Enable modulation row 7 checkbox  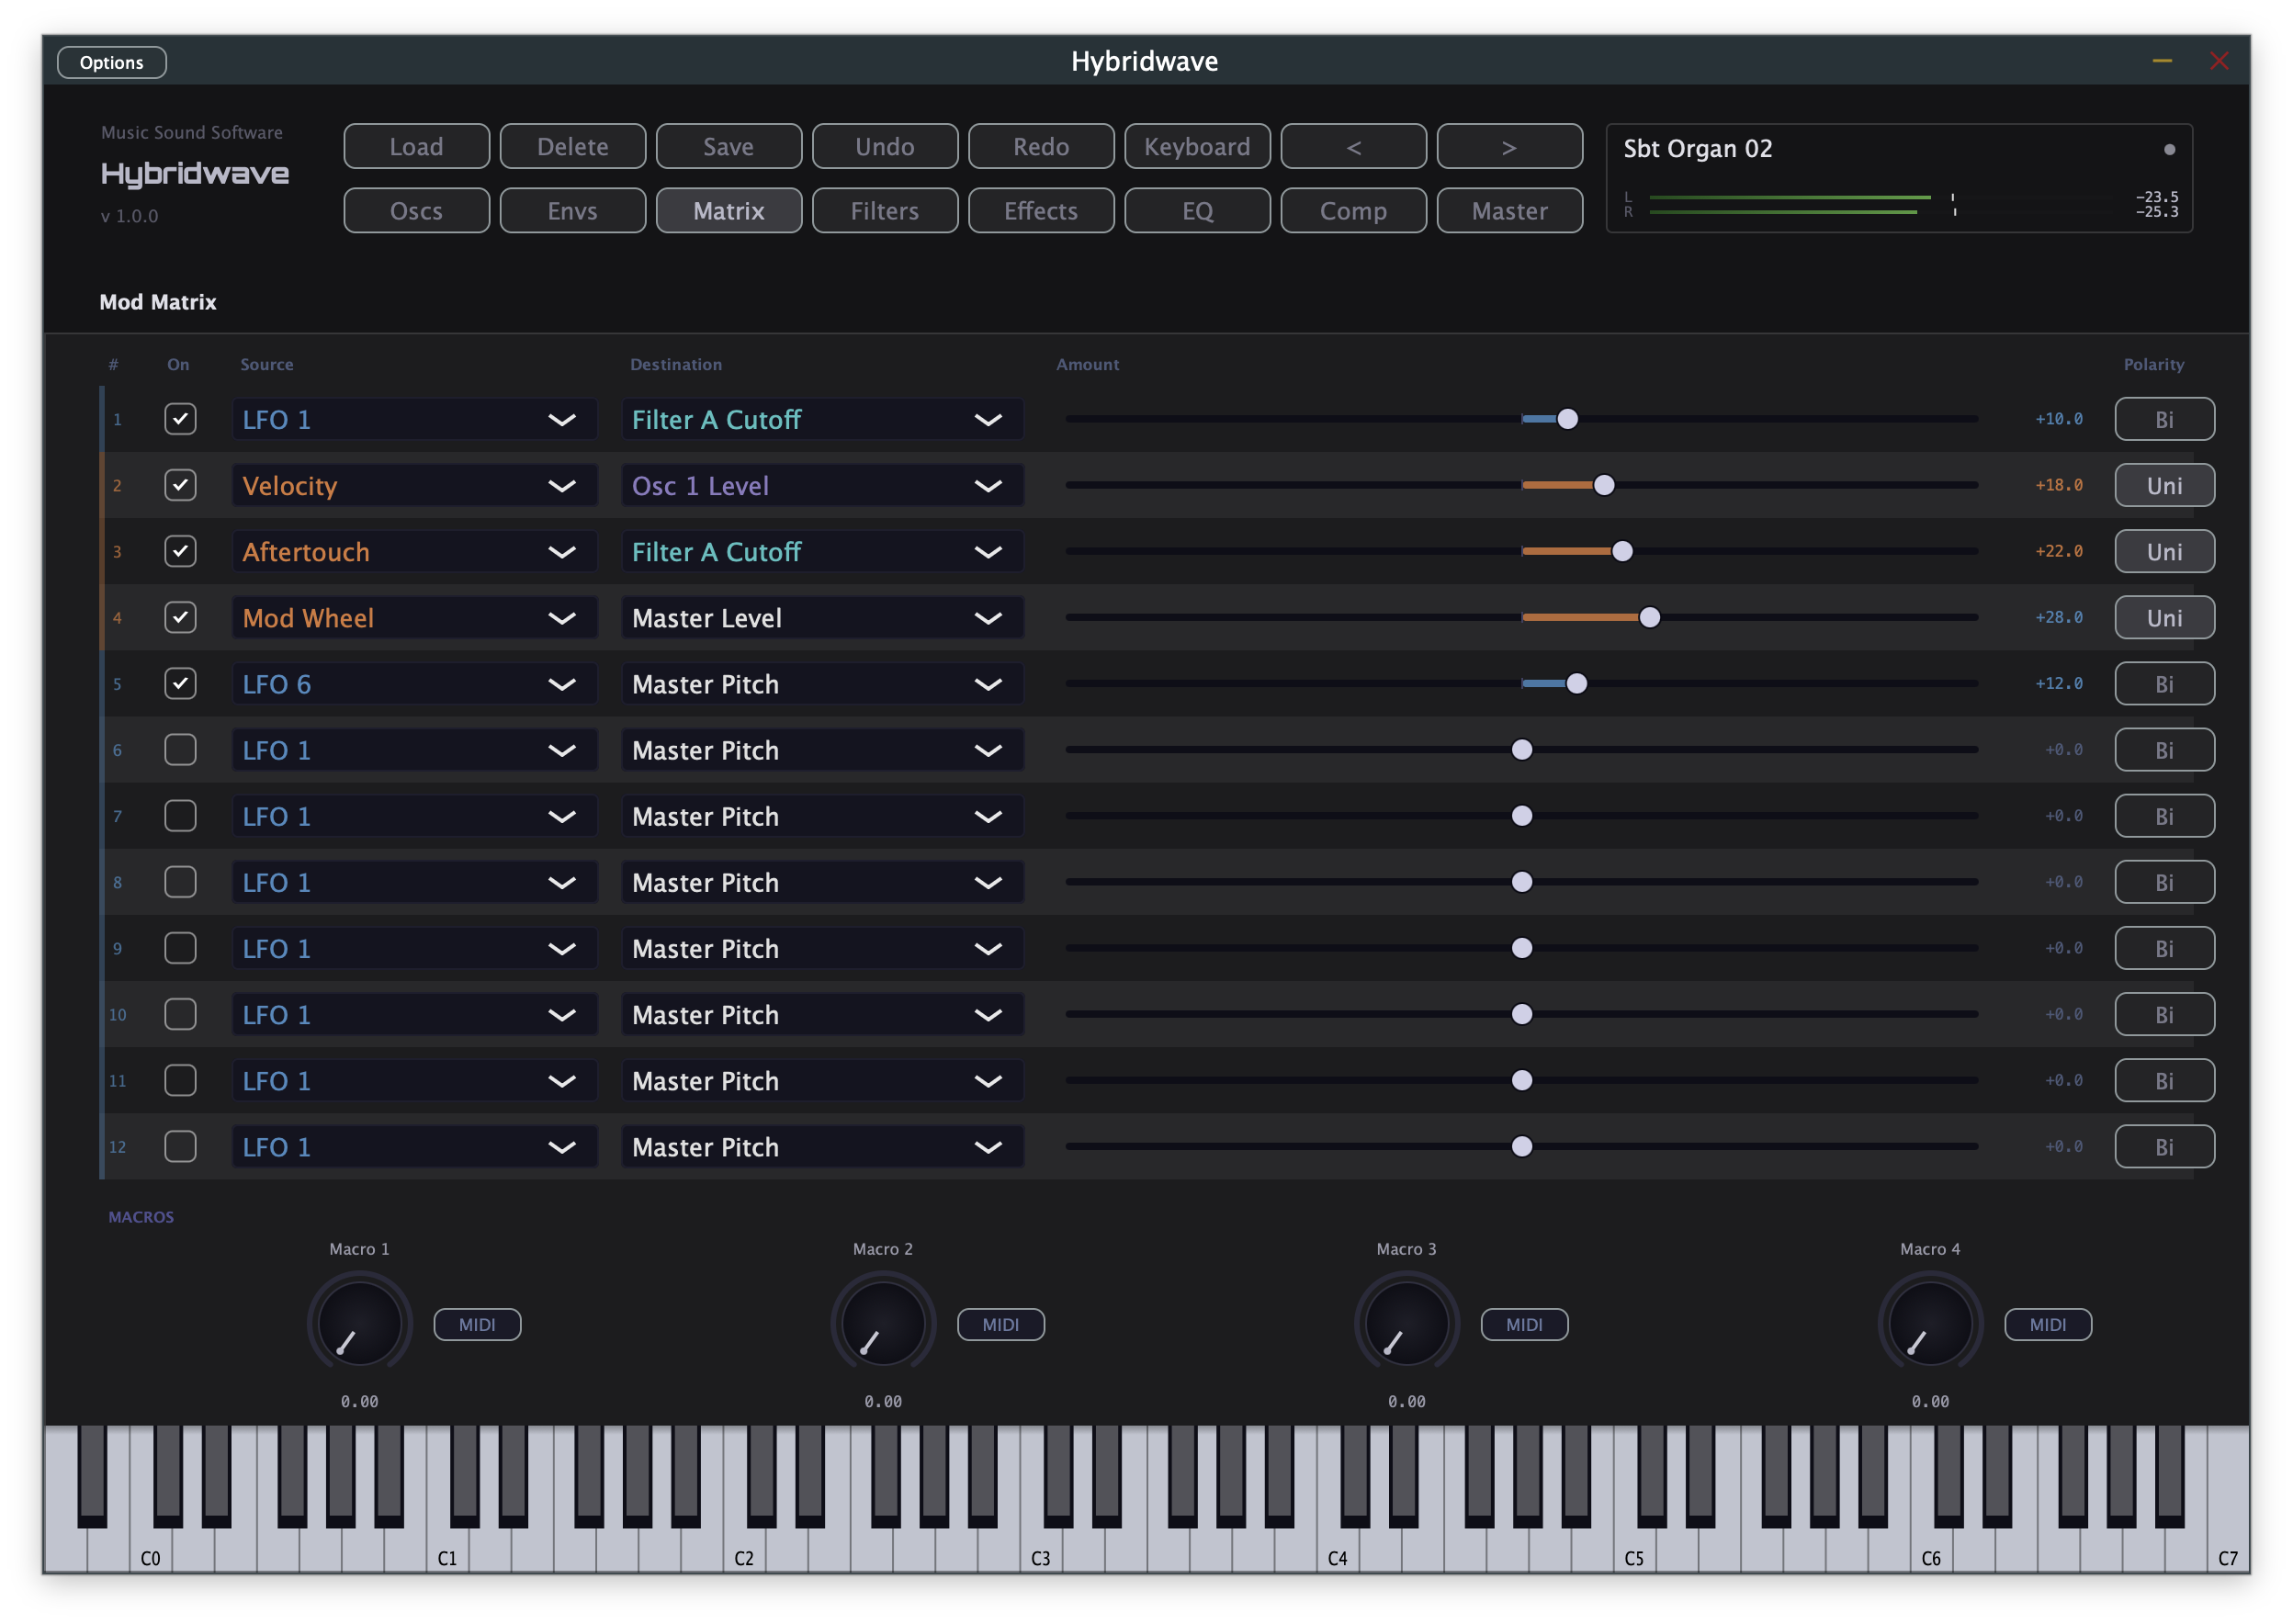(x=180, y=815)
